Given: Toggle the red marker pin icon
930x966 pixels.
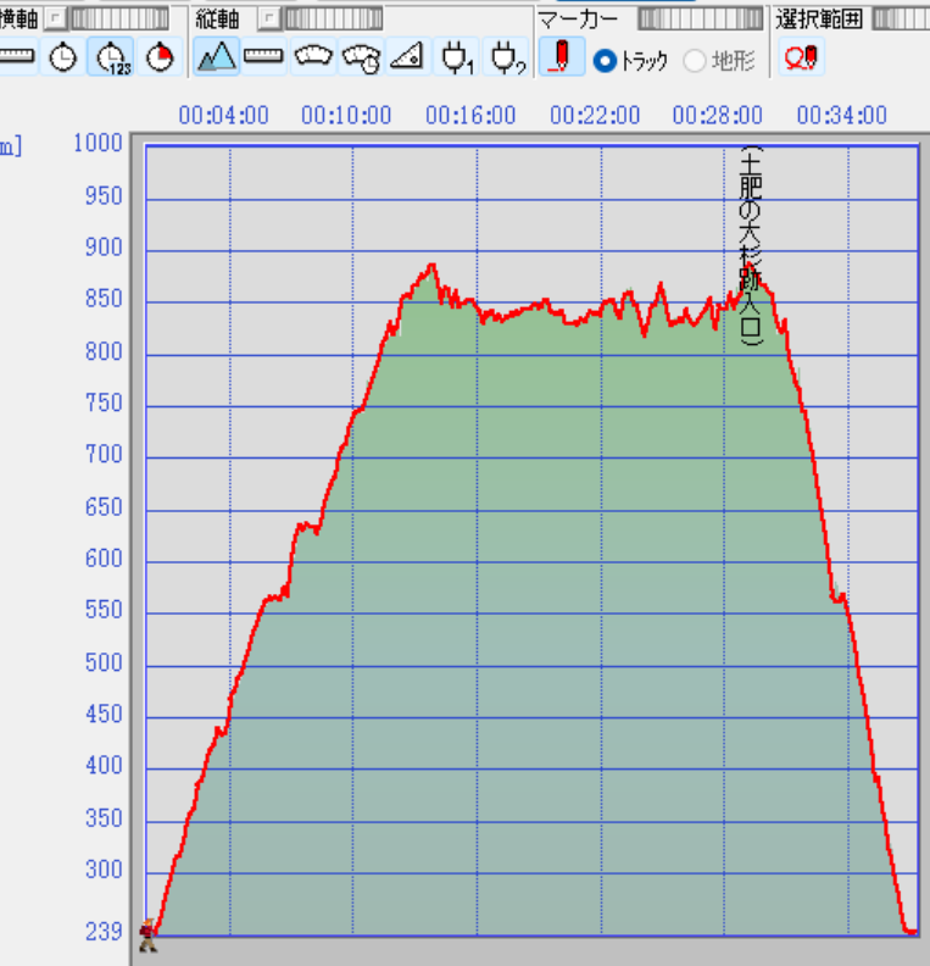Looking at the screenshot, I should point(562,57).
